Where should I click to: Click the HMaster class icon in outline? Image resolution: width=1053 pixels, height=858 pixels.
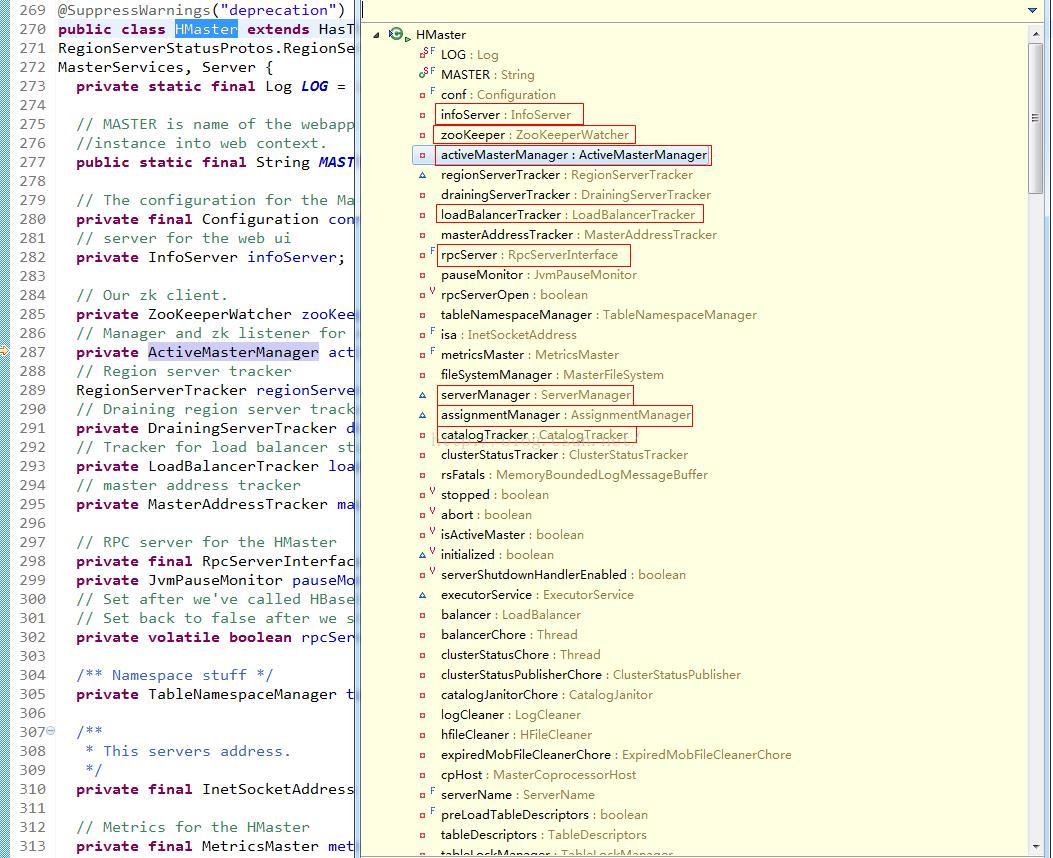[x=397, y=34]
